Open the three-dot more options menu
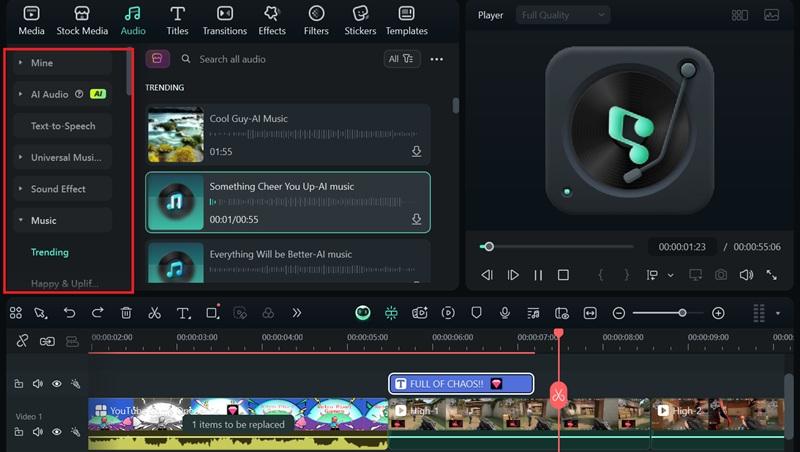Image resolution: width=800 pixels, height=452 pixels. (x=437, y=59)
